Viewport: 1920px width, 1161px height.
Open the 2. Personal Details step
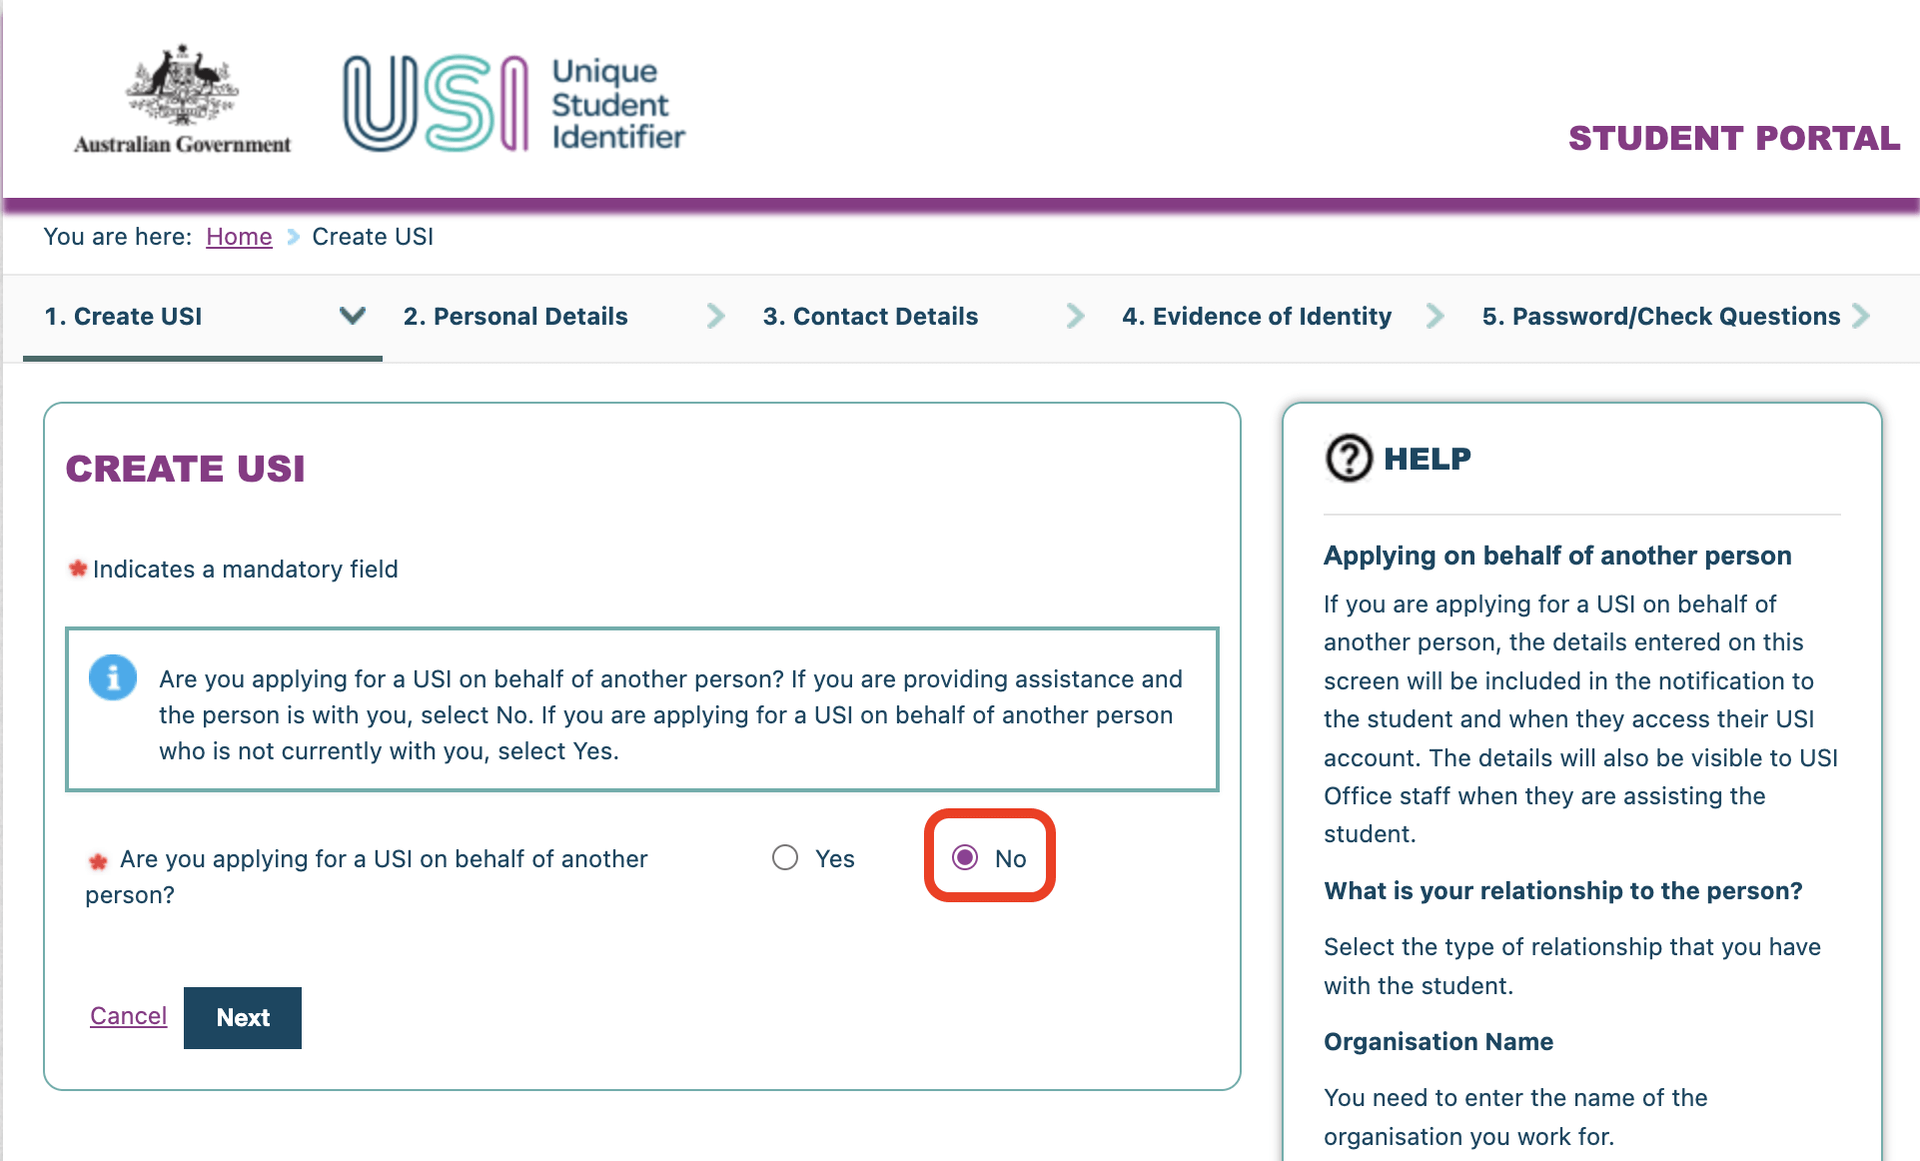click(x=516, y=316)
